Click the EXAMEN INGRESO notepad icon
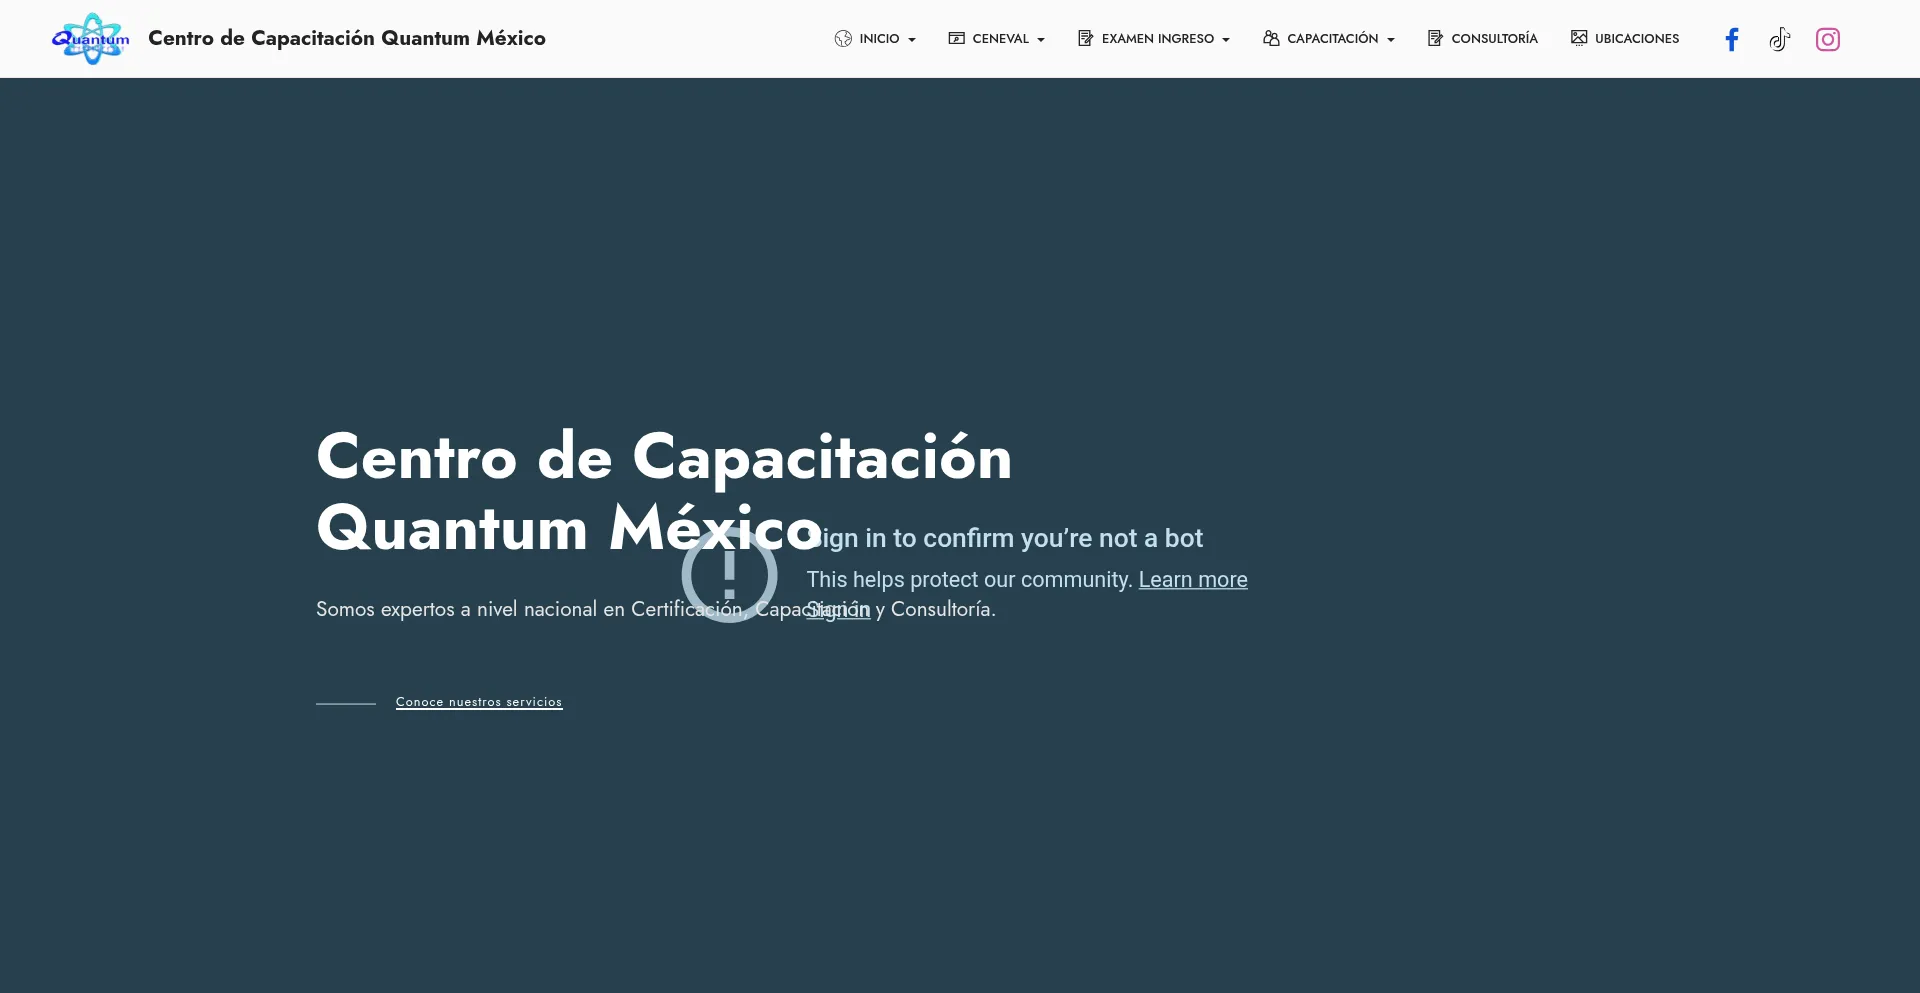This screenshot has height=993, width=1920. (1085, 38)
